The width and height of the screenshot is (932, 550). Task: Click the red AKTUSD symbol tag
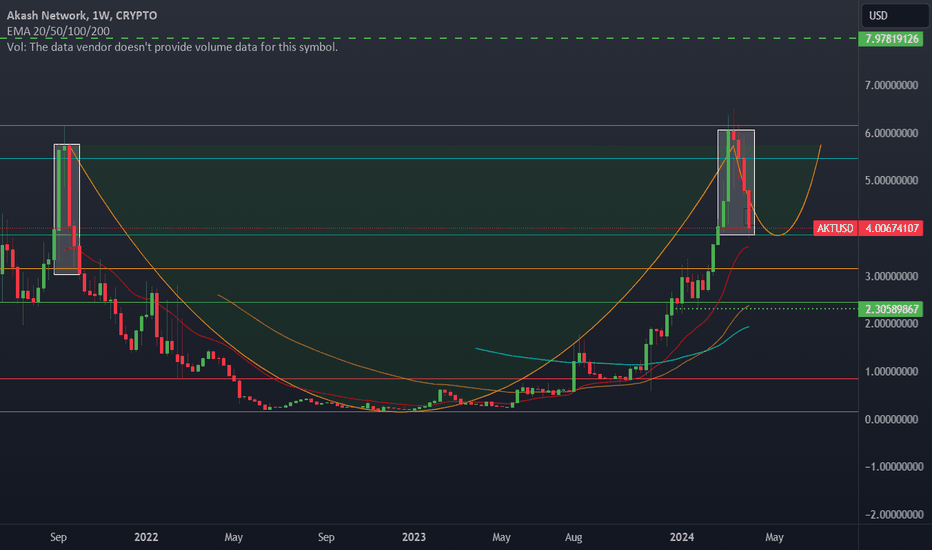[835, 228]
